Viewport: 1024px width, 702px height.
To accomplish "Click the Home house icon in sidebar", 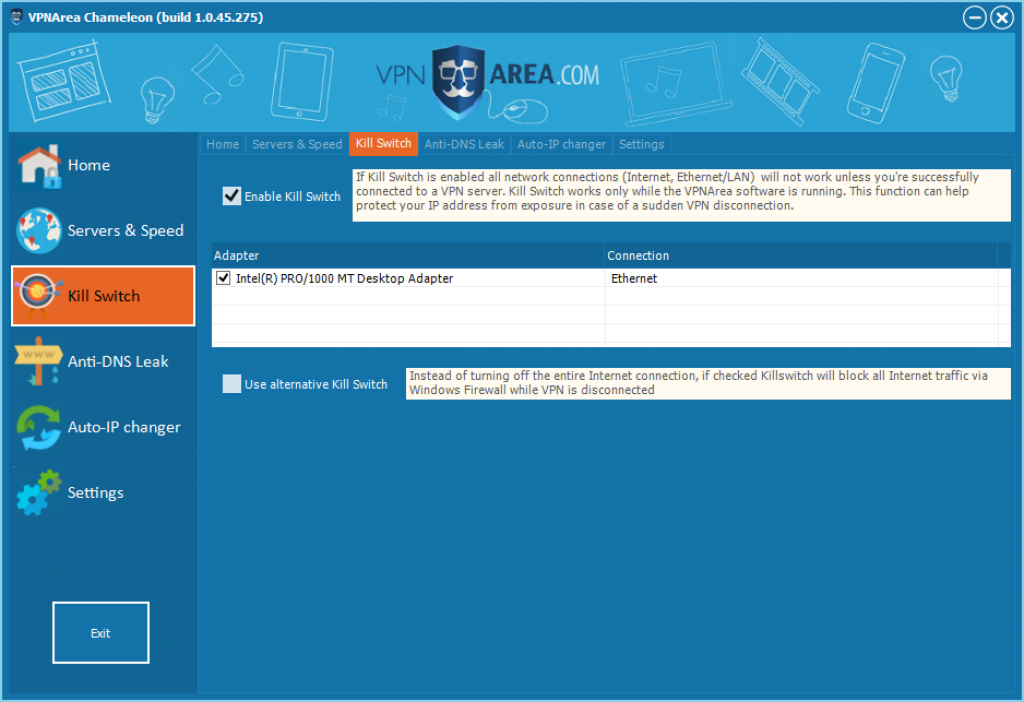I will click(39, 166).
